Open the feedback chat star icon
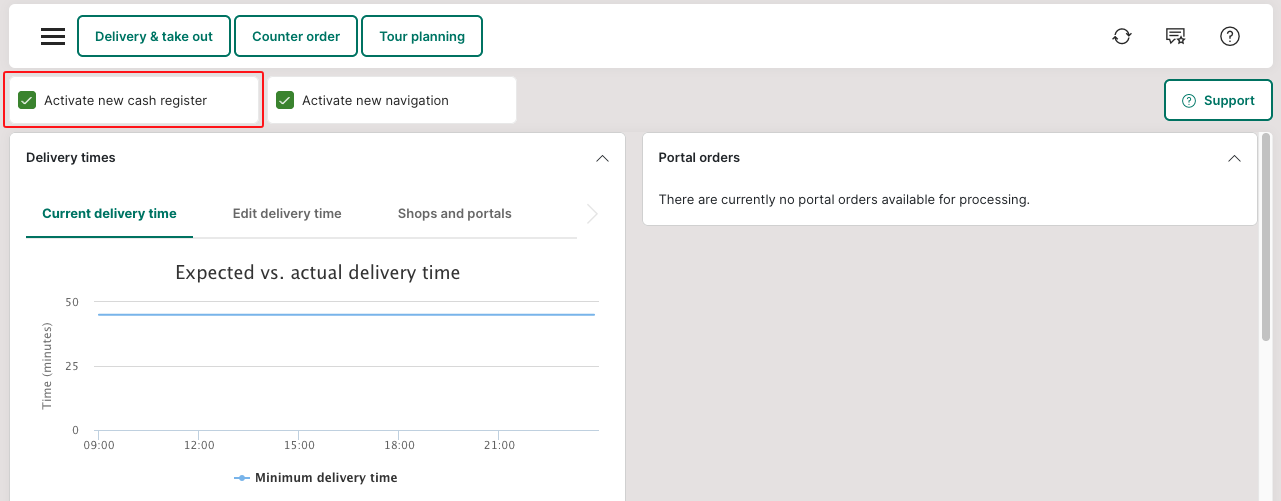 coord(1176,36)
